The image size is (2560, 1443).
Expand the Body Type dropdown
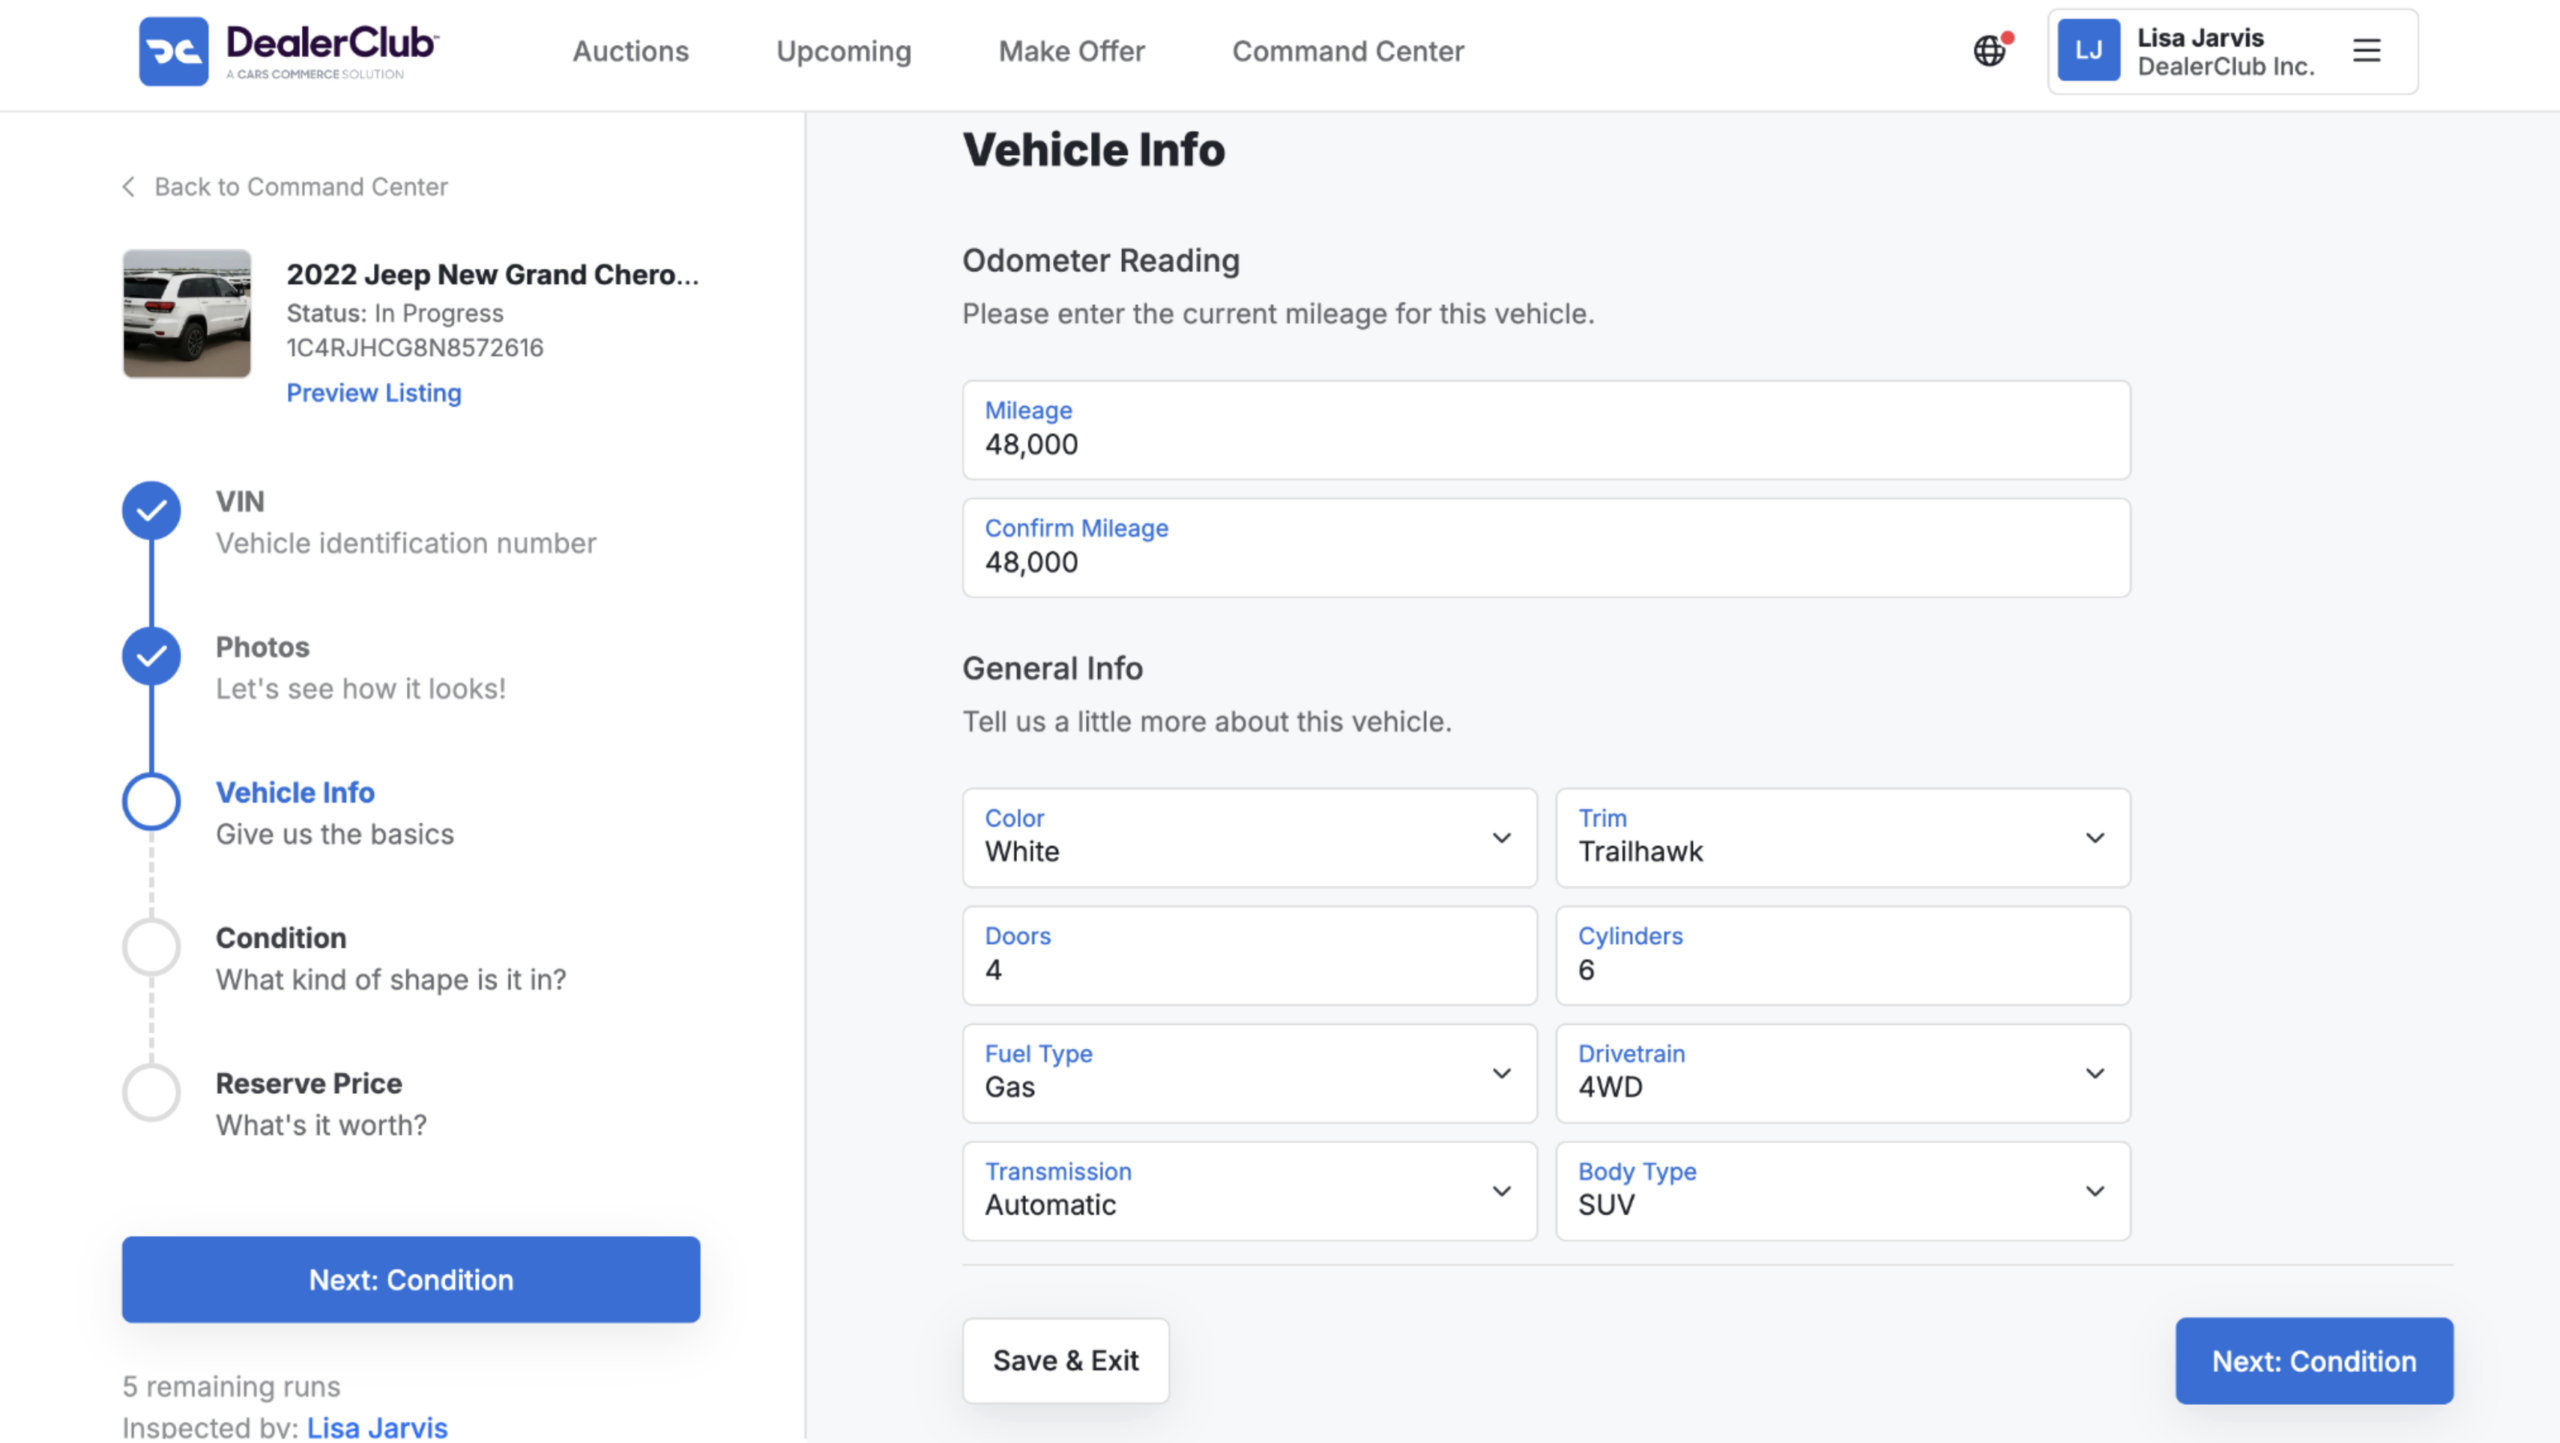pos(1842,1192)
